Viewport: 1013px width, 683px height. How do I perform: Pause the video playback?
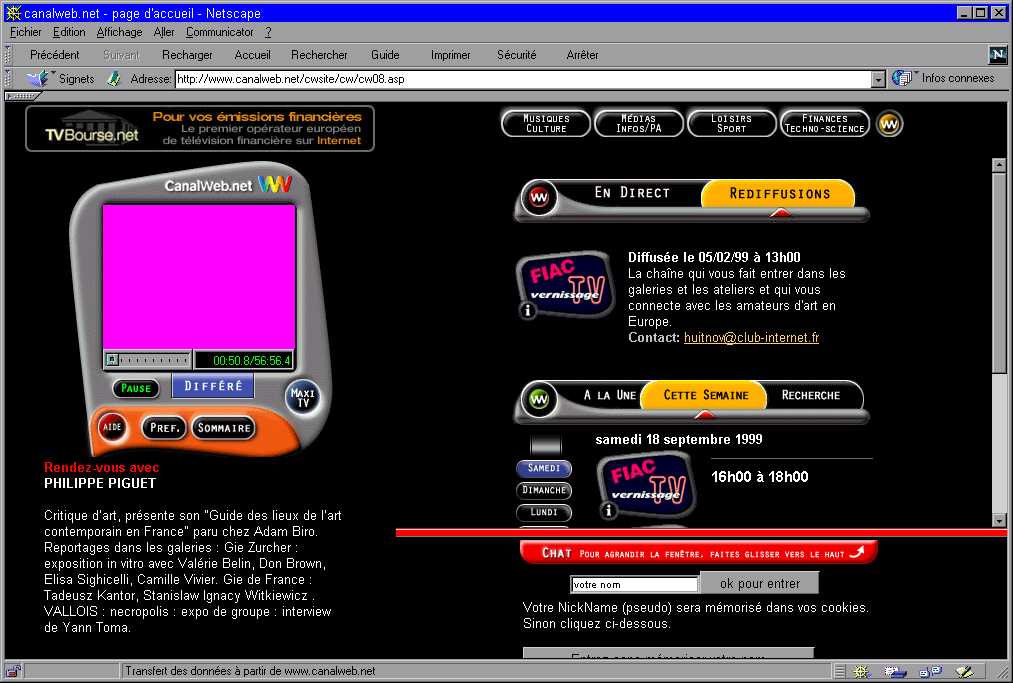136,388
